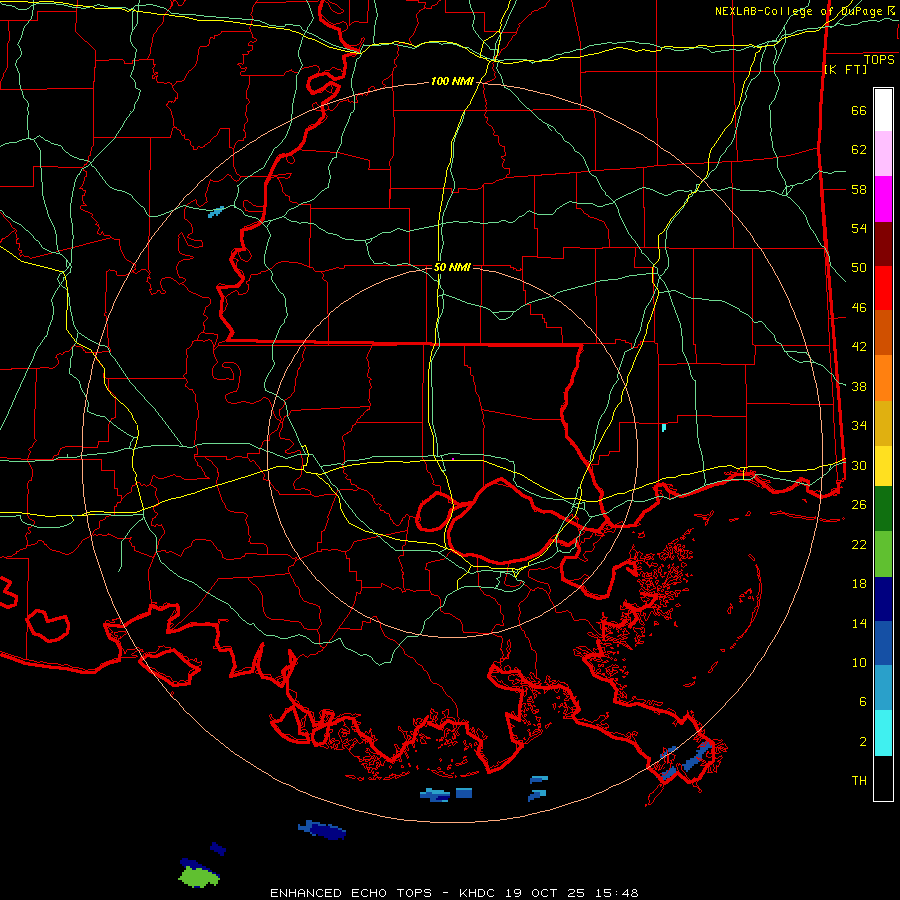This screenshot has width=900, height=900.
Task: Click the 2 legend value
Action: pos(863,741)
